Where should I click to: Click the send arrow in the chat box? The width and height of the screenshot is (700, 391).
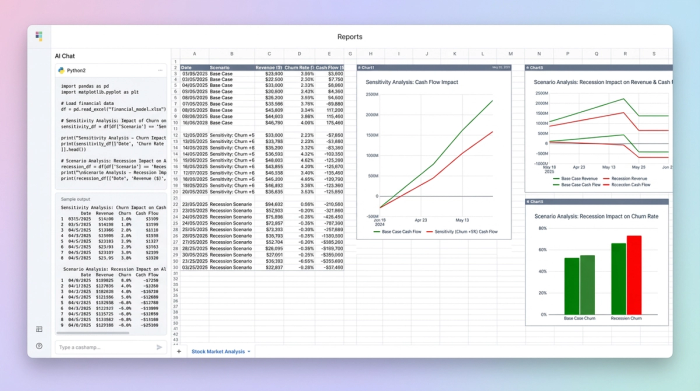159,347
